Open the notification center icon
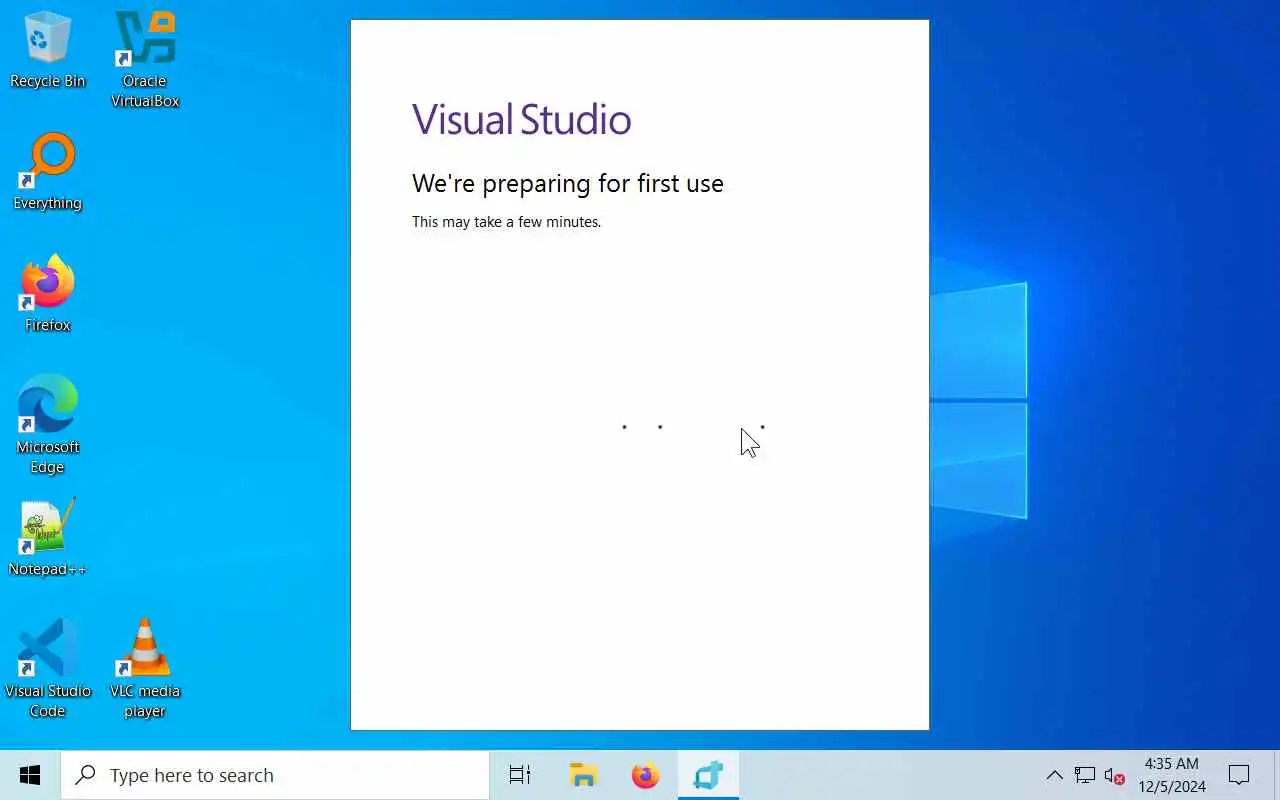Screen dimensions: 1280x800 (1239, 775)
